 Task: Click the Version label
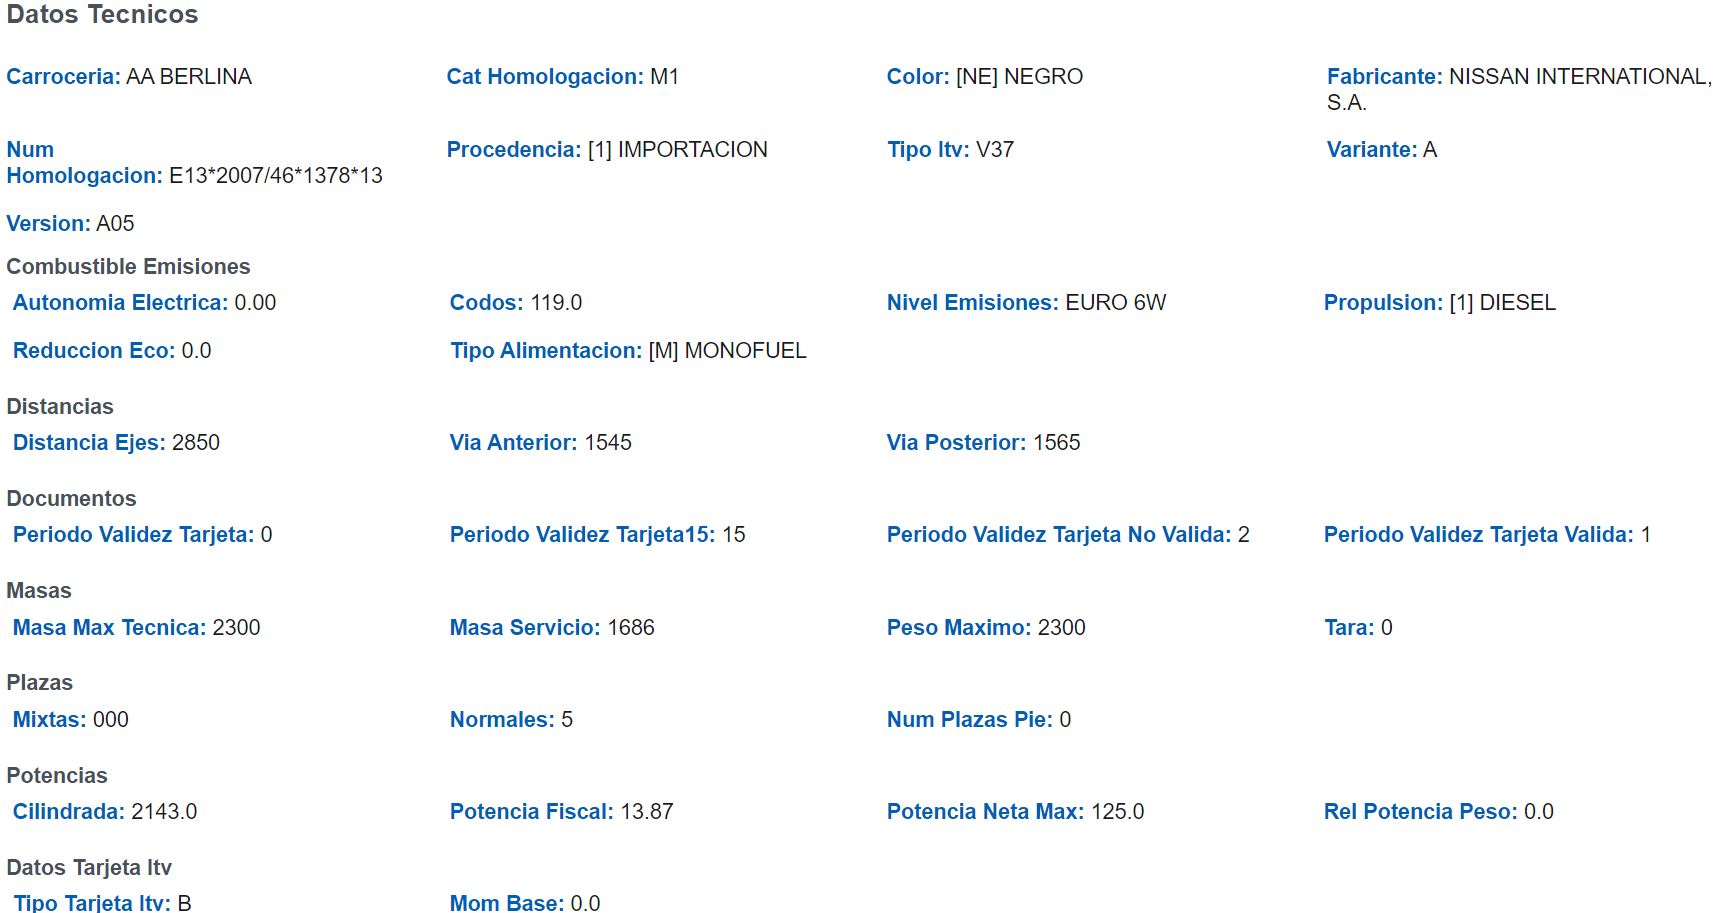48,224
